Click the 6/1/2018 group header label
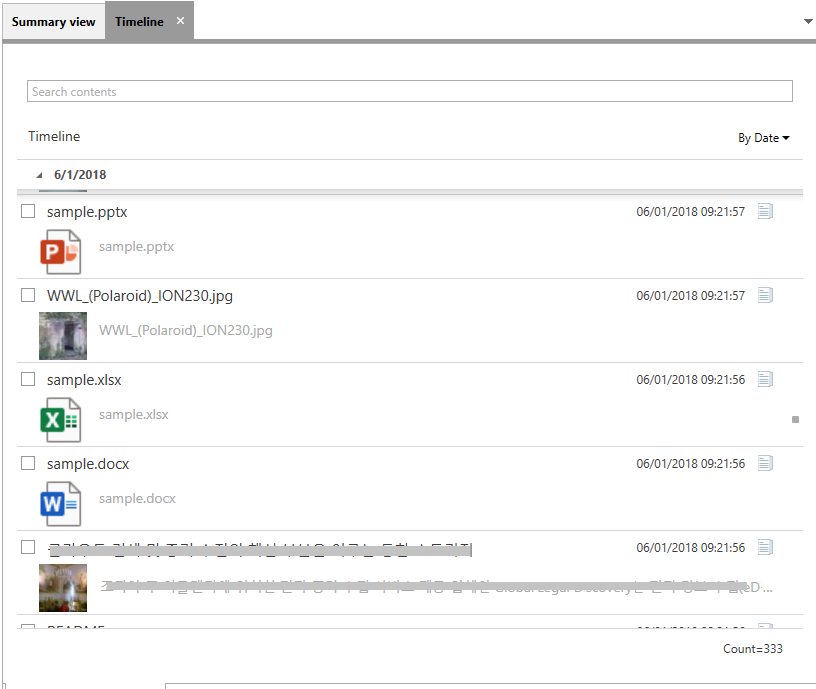 80,175
